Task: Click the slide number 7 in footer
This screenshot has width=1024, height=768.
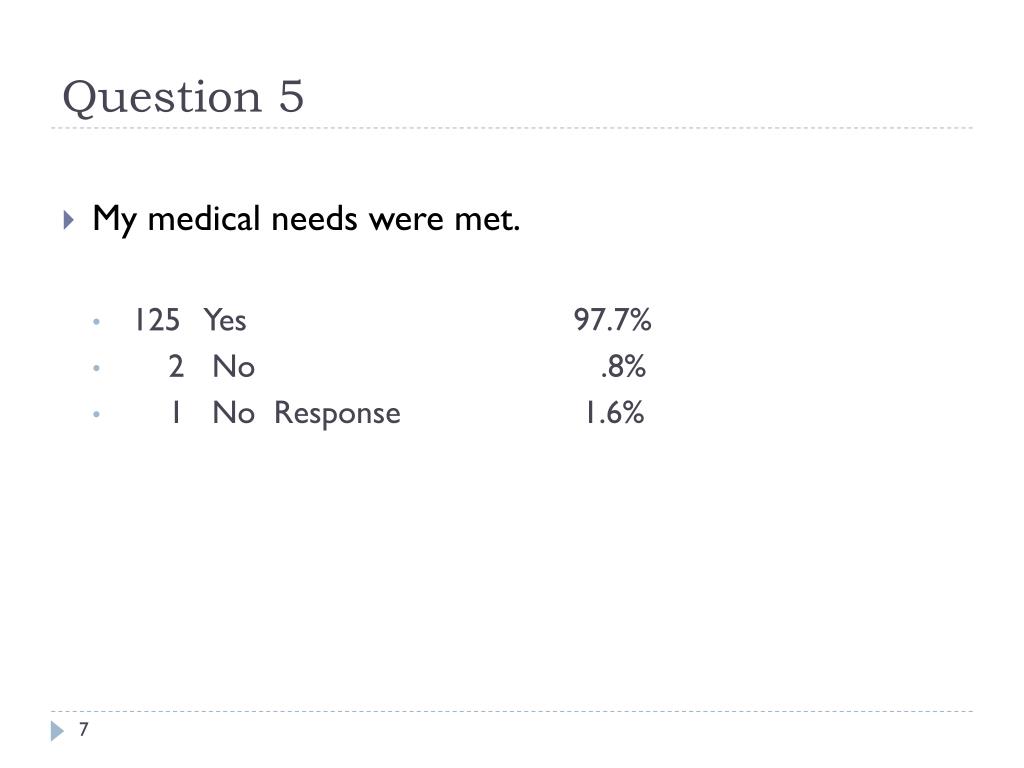Action: [x=84, y=729]
